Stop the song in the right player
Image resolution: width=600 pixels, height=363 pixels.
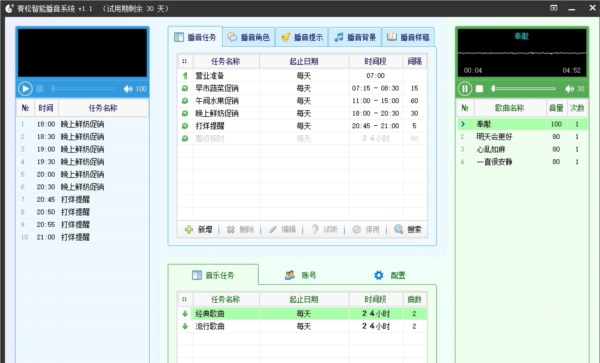point(479,89)
